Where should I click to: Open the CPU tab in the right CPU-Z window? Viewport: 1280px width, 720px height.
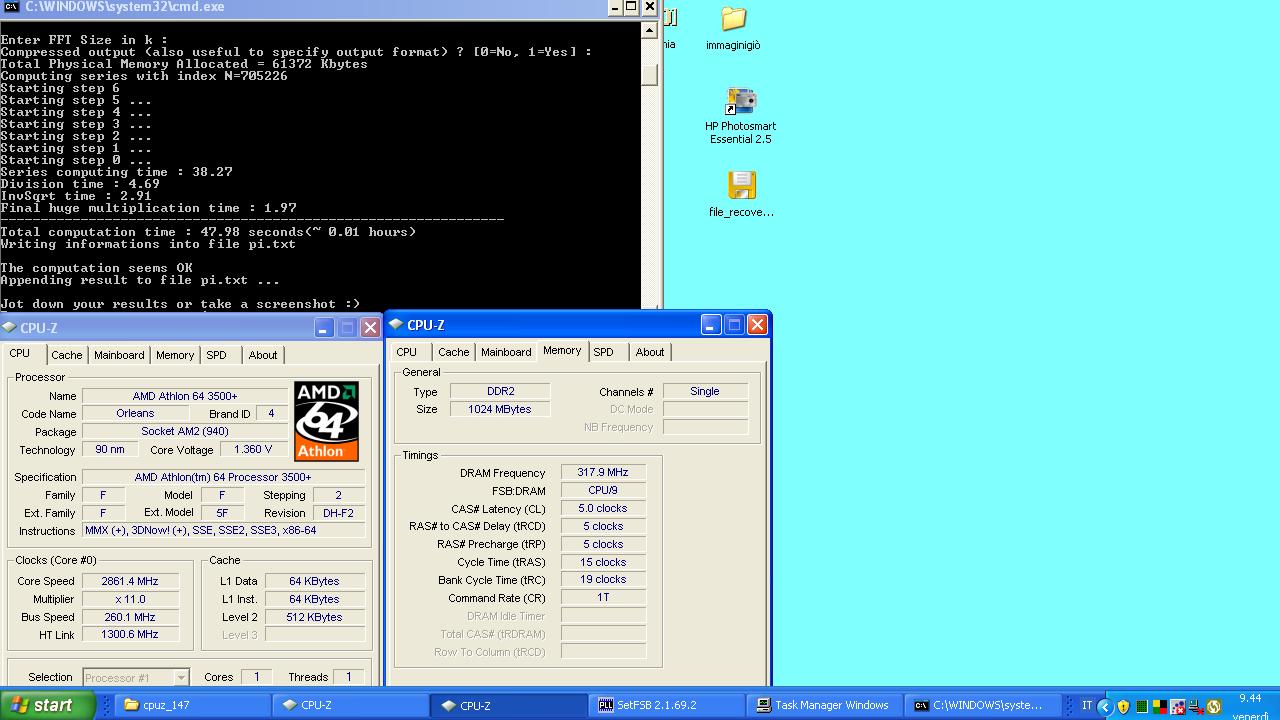tap(407, 352)
